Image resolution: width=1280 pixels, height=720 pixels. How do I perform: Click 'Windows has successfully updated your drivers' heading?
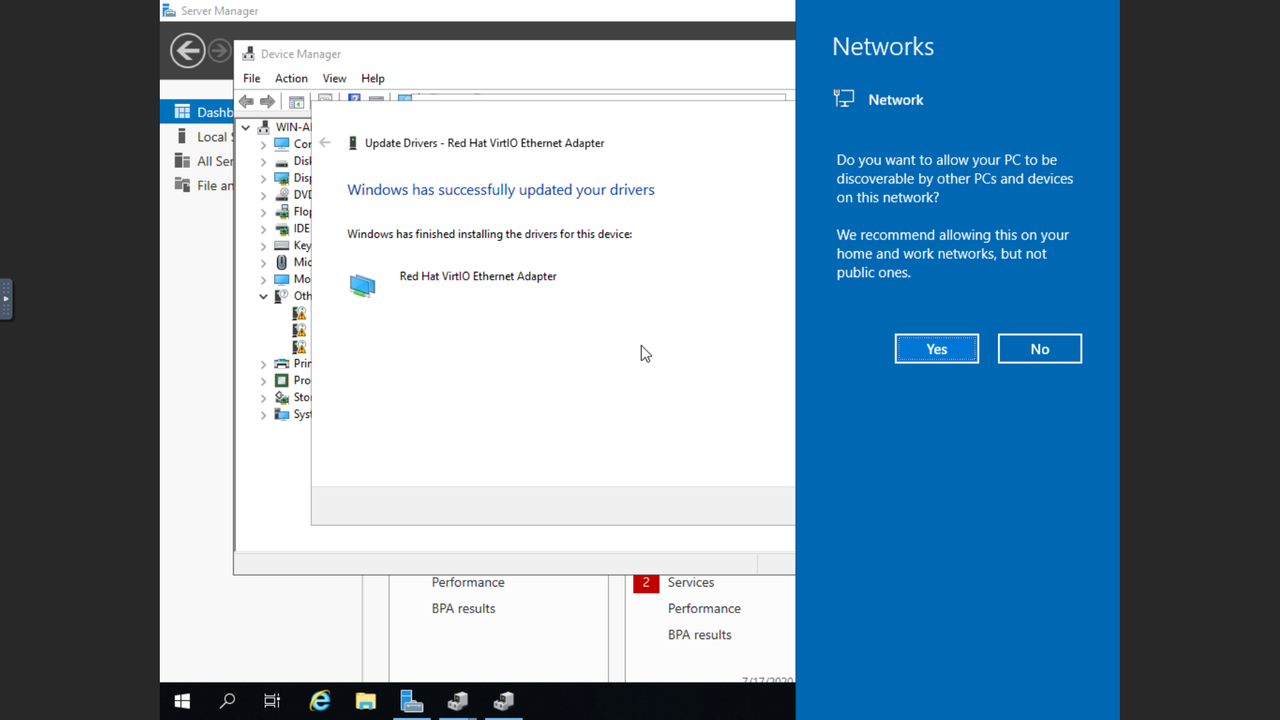pos(501,190)
